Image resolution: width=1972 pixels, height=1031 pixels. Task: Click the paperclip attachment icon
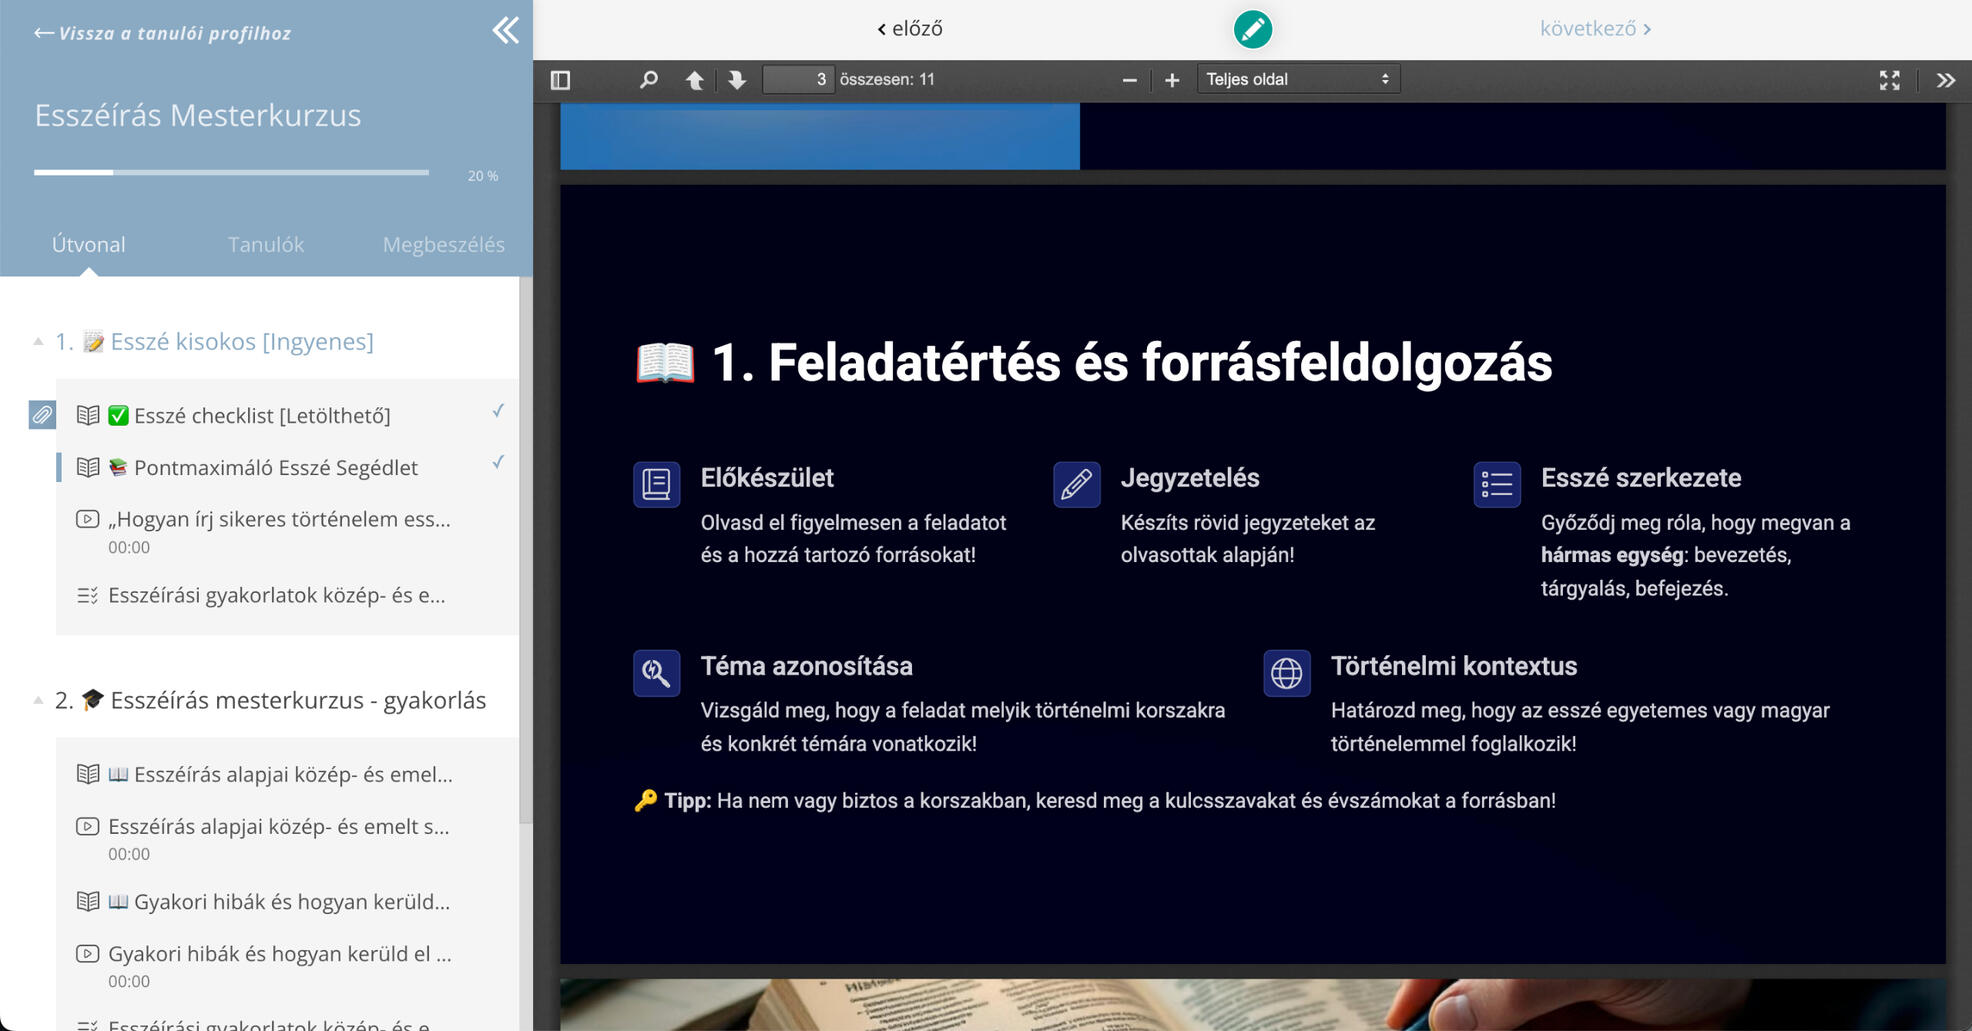pyautogui.click(x=42, y=414)
